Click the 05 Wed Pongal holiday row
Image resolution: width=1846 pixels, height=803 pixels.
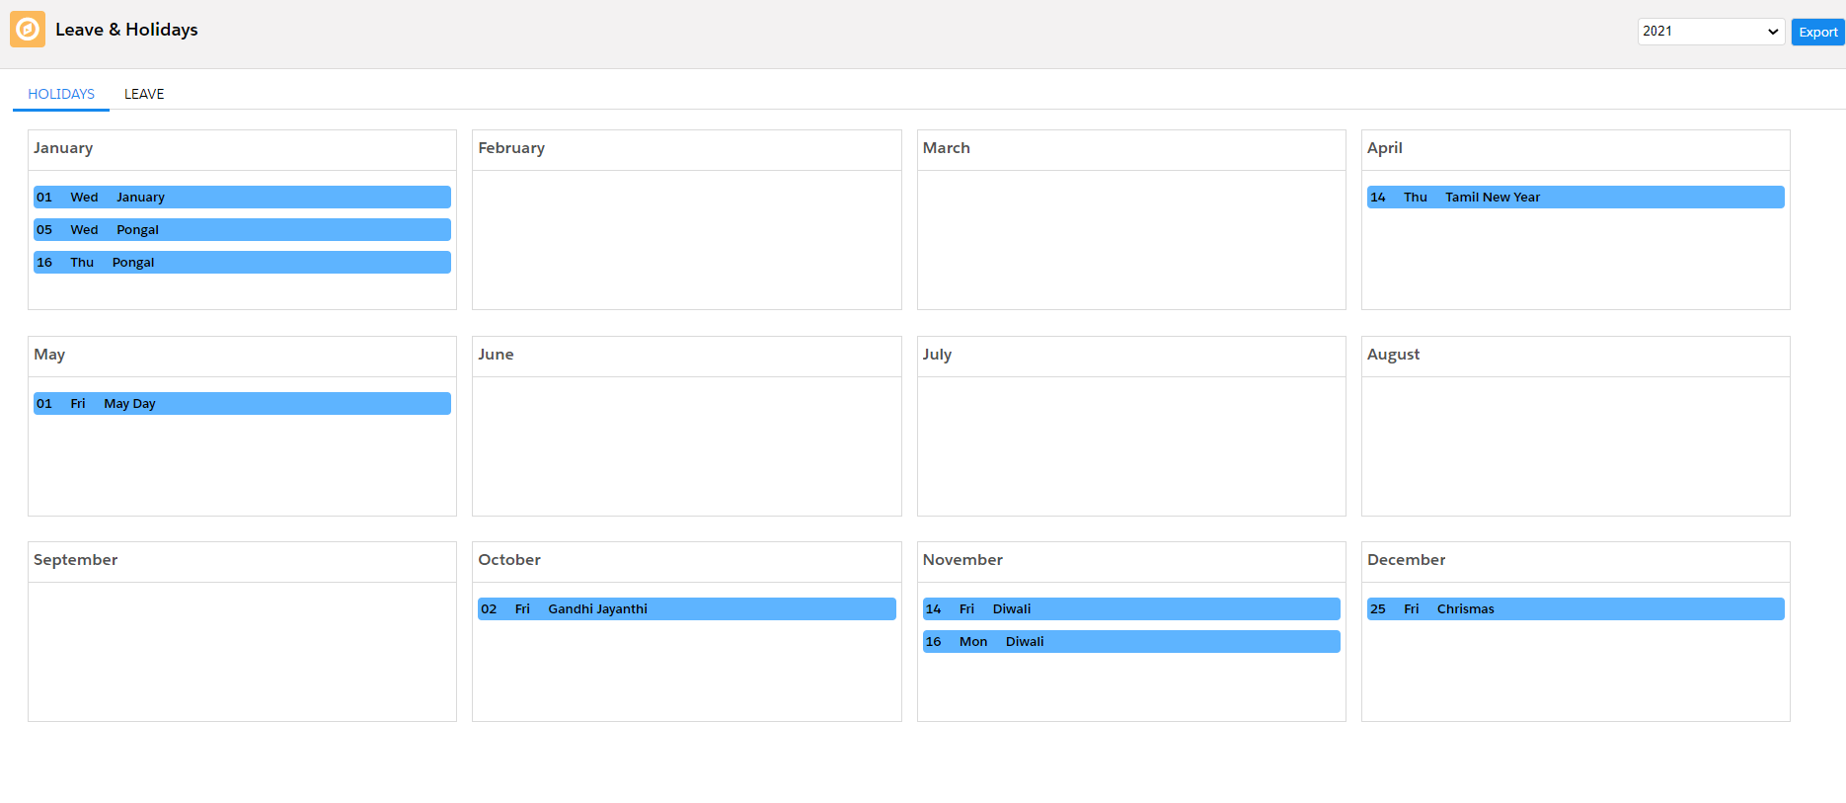click(x=241, y=230)
